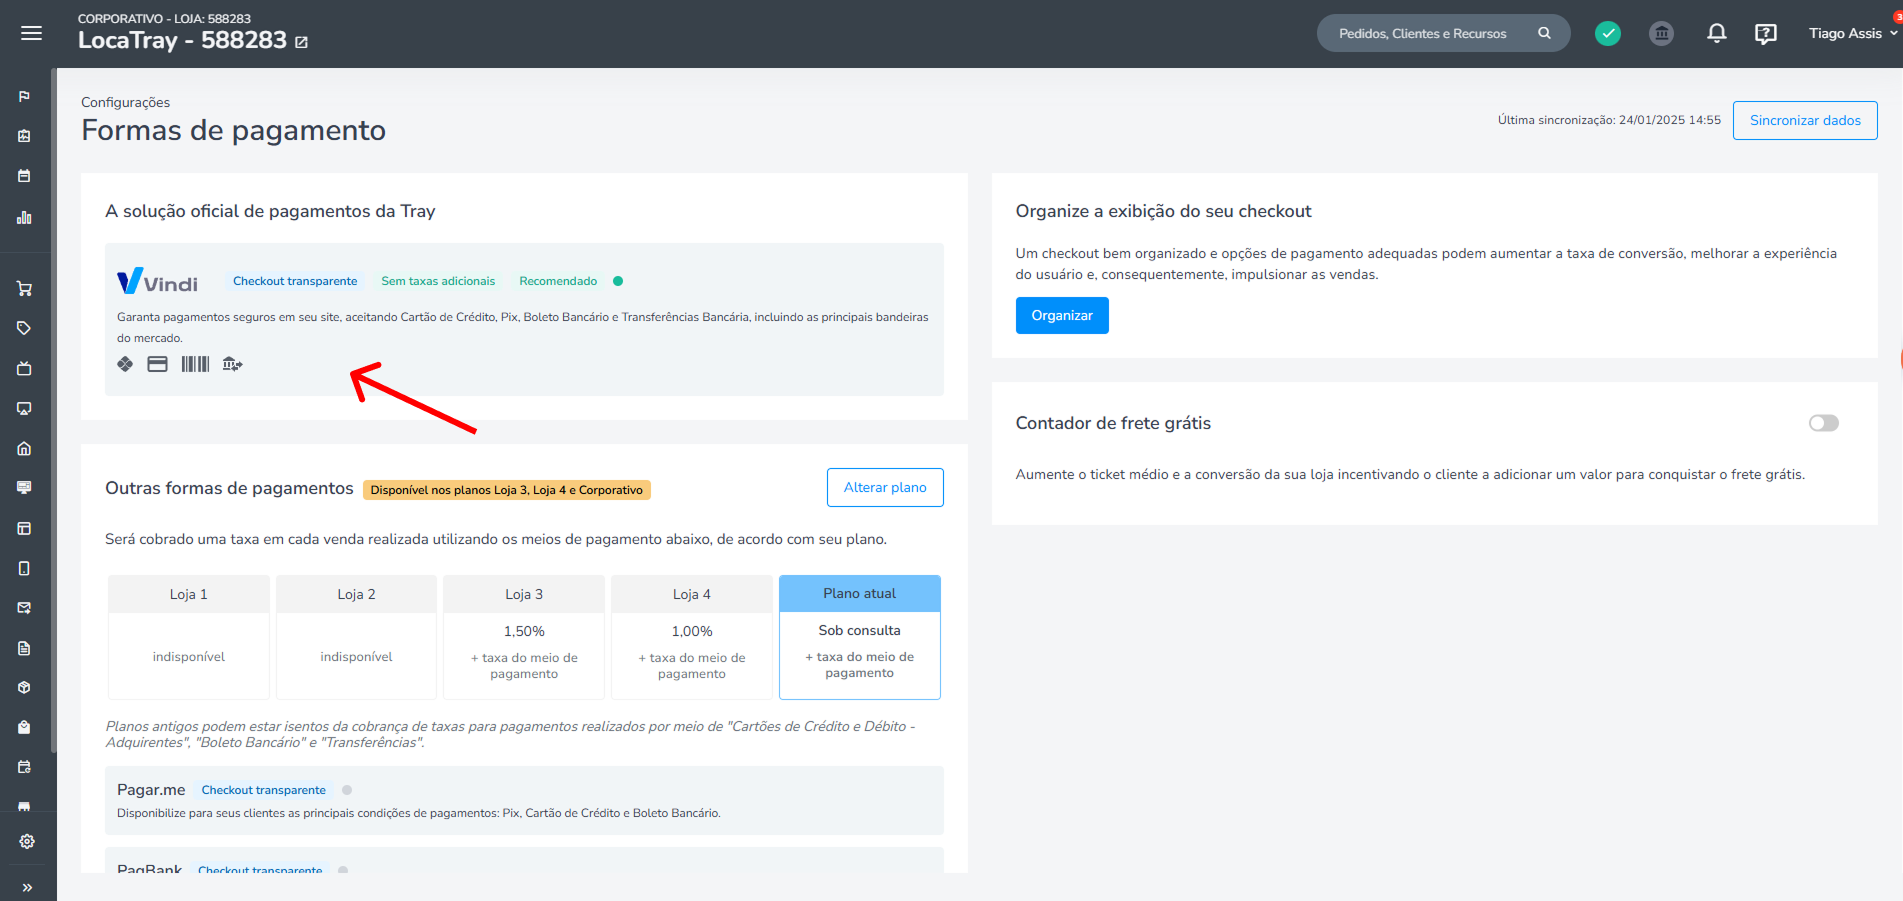Screen dimensions: 1903x901
Task: Select the Loja 2 plan column
Action: (x=356, y=637)
